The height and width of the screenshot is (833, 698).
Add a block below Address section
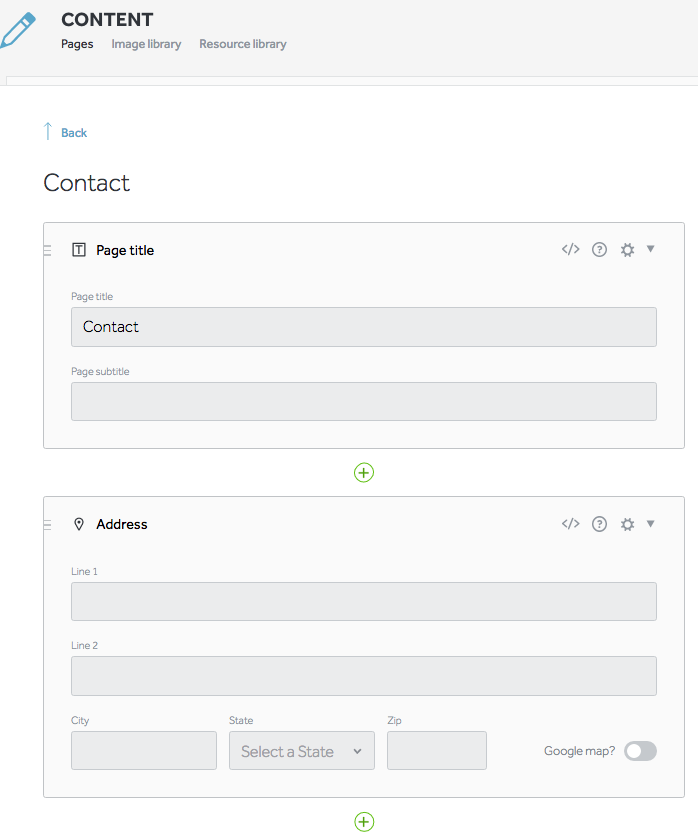[364, 821]
